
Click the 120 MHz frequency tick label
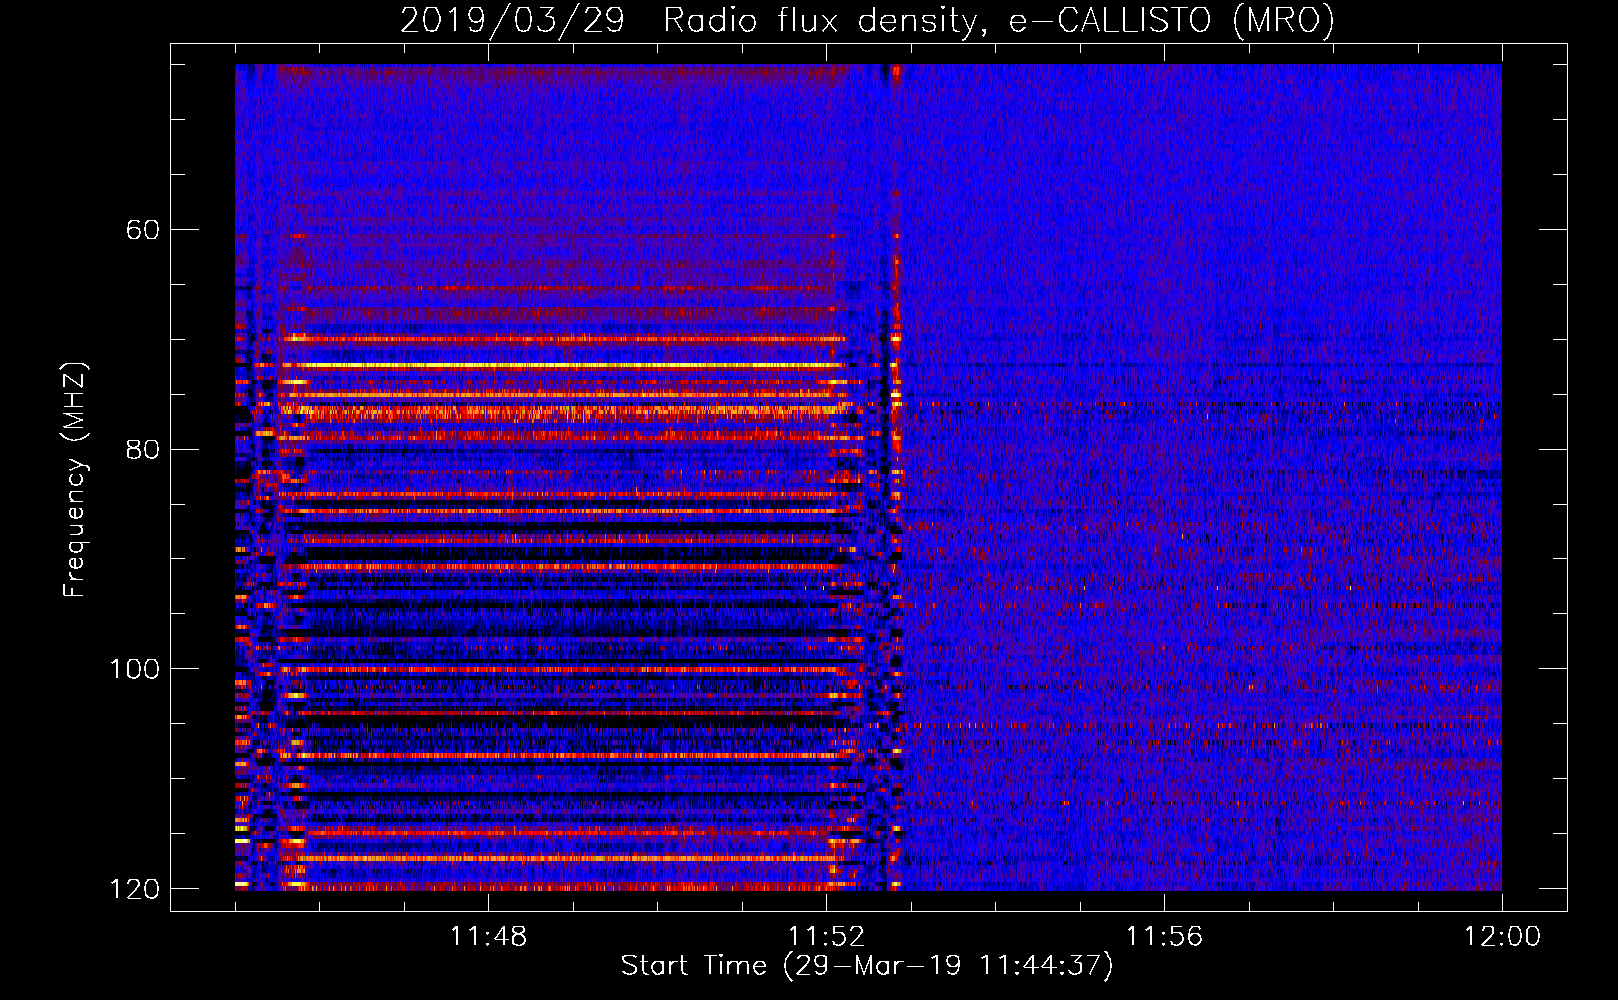click(x=135, y=889)
